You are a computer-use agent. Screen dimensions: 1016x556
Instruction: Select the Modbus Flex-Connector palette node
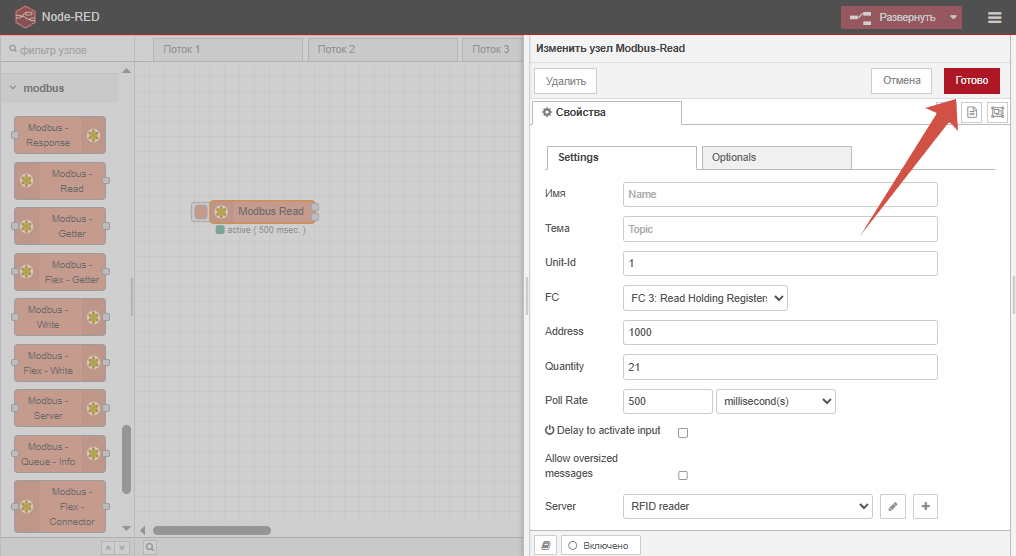tap(60, 507)
